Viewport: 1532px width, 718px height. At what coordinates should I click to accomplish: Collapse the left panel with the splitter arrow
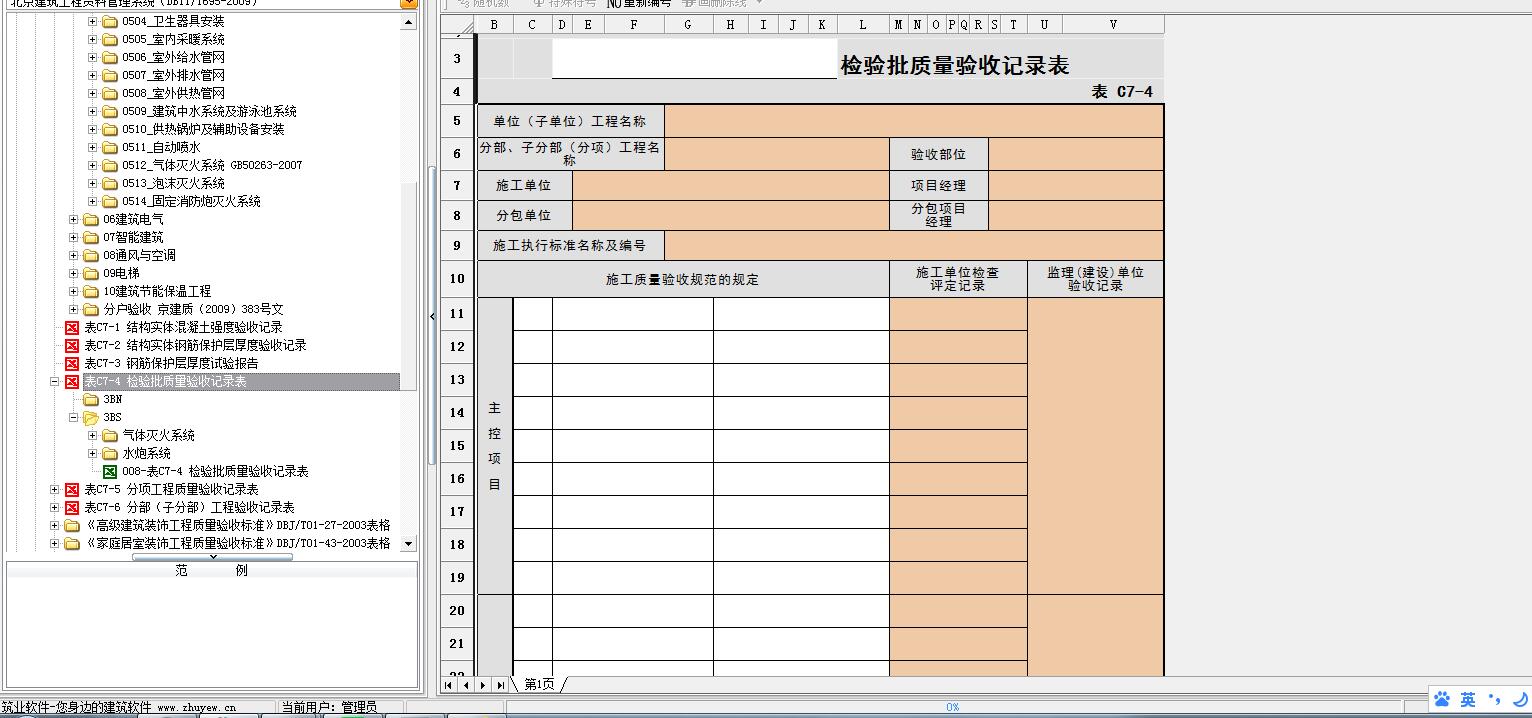click(432, 316)
